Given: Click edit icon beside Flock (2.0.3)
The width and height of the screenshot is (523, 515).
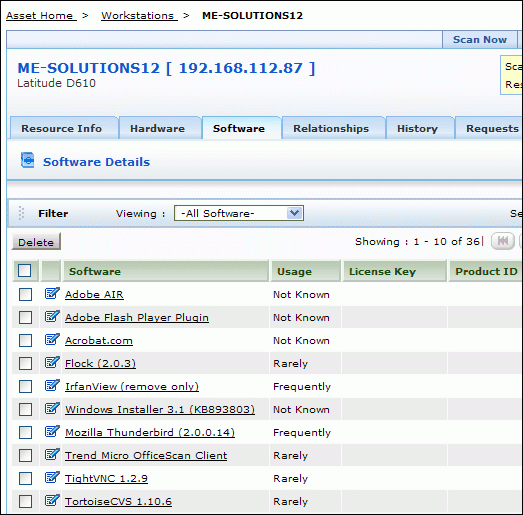Looking at the screenshot, I should (x=52, y=363).
